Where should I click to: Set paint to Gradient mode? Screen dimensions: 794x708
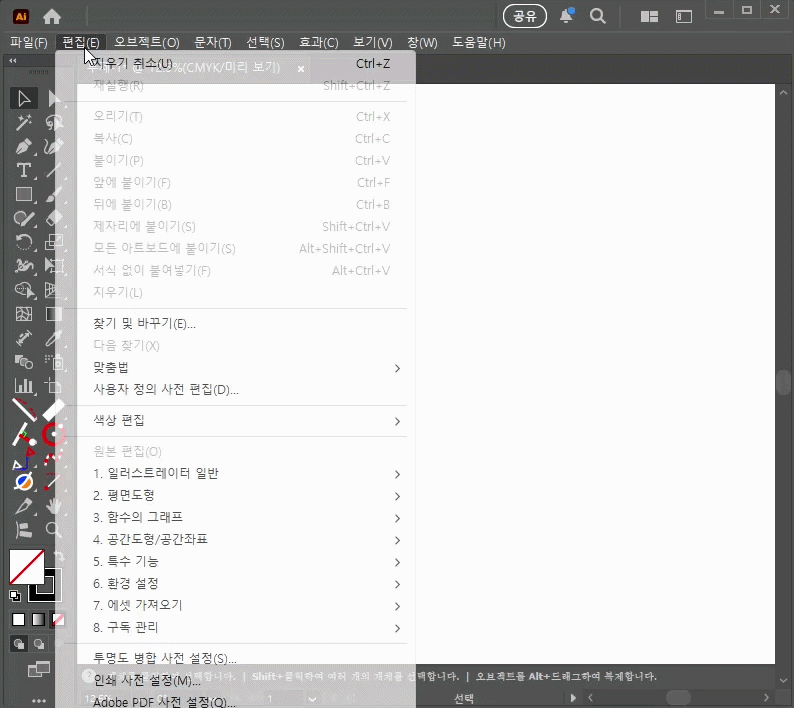click(38, 619)
